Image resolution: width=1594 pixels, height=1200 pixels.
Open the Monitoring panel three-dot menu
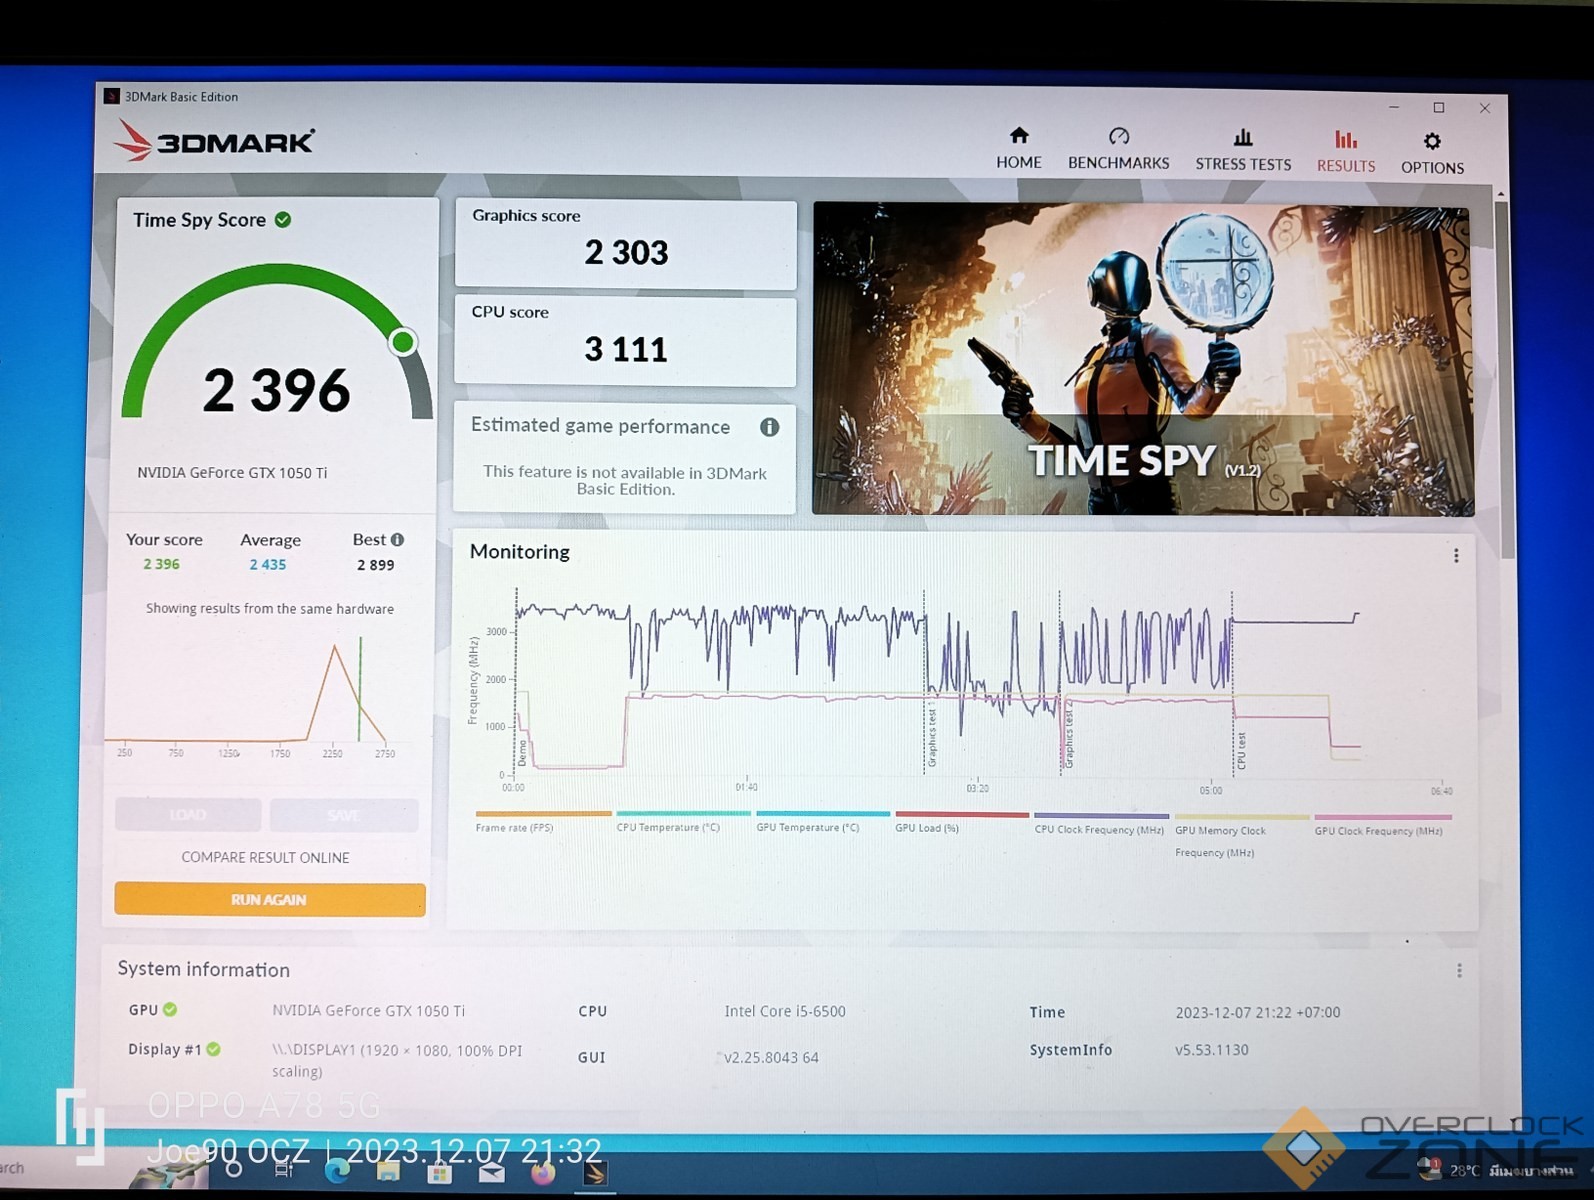click(x=1456, y=556)
